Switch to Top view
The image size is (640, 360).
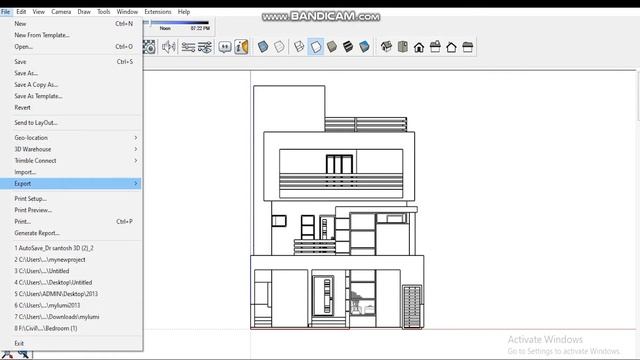click(x=402, y=47)
